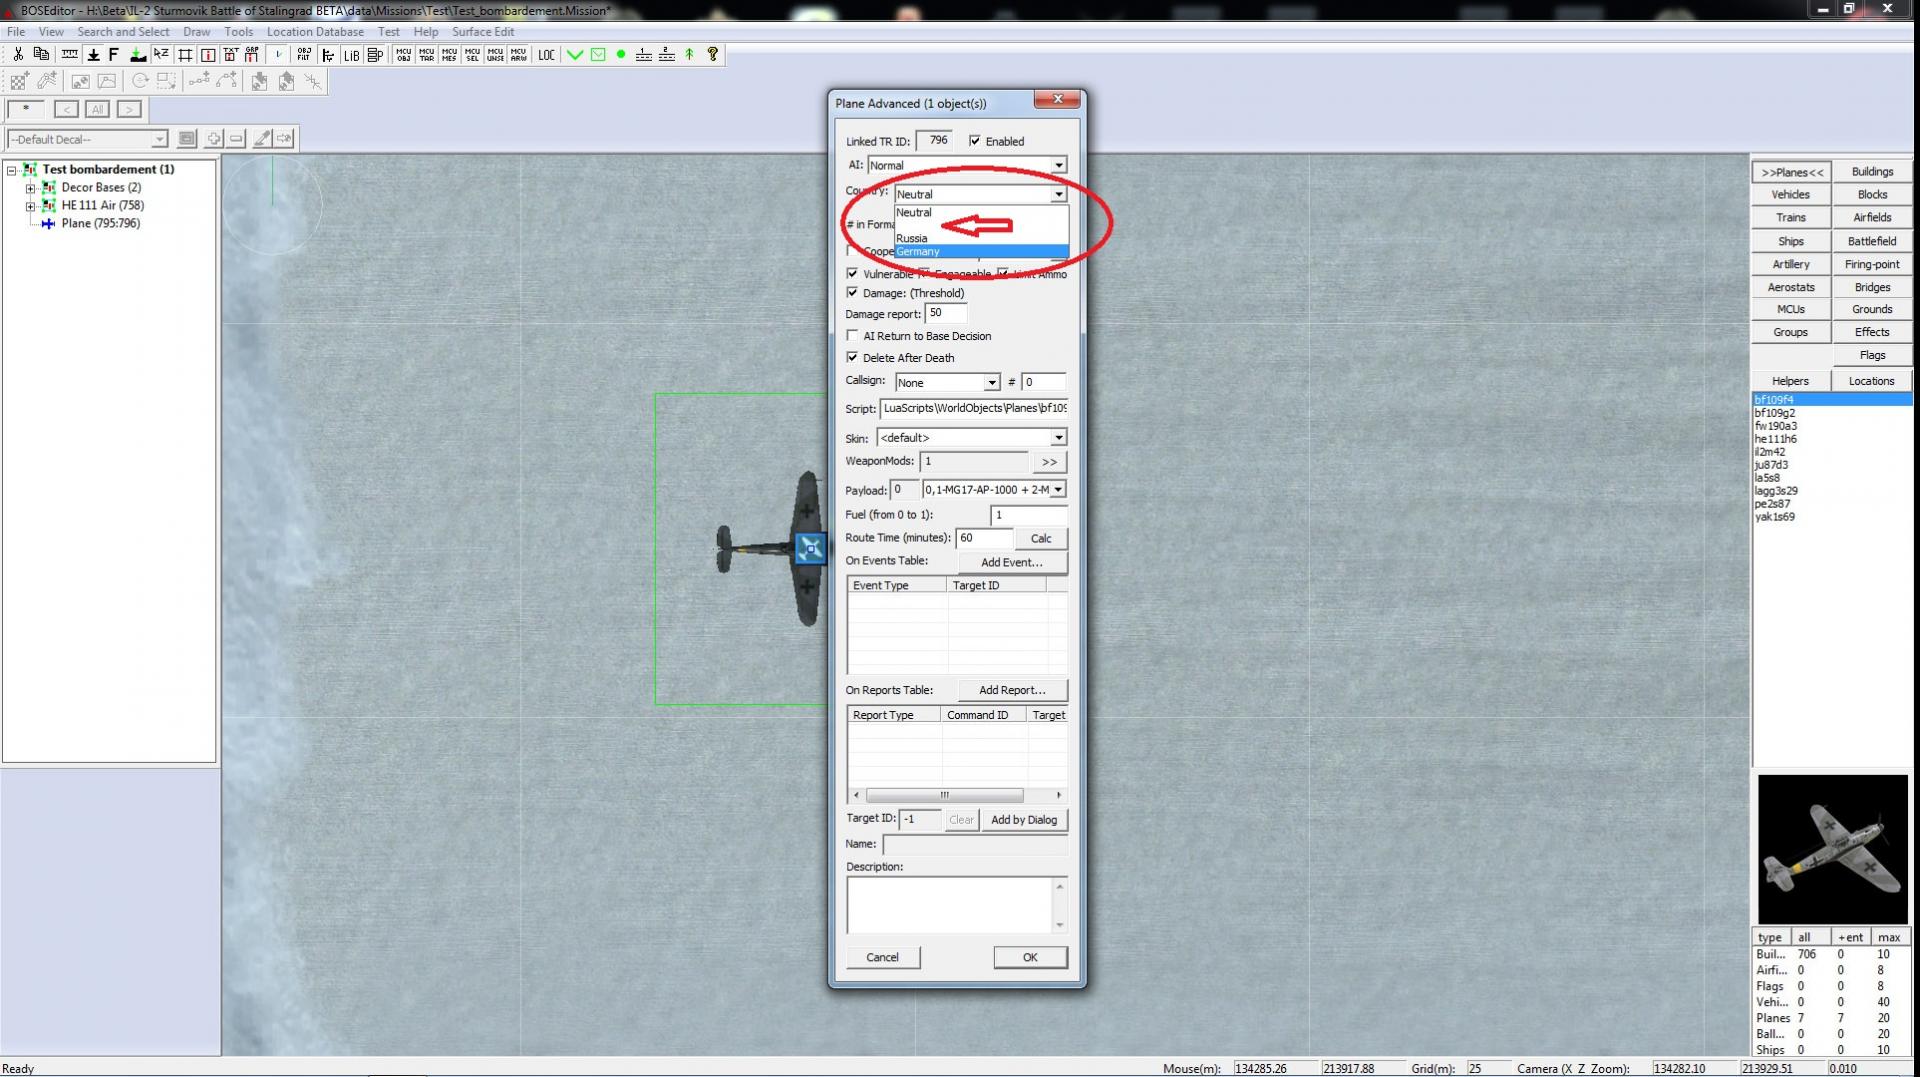Toggle the Enabled checkbox
The image size is (1920, 1077).
[x=975, y=141]
